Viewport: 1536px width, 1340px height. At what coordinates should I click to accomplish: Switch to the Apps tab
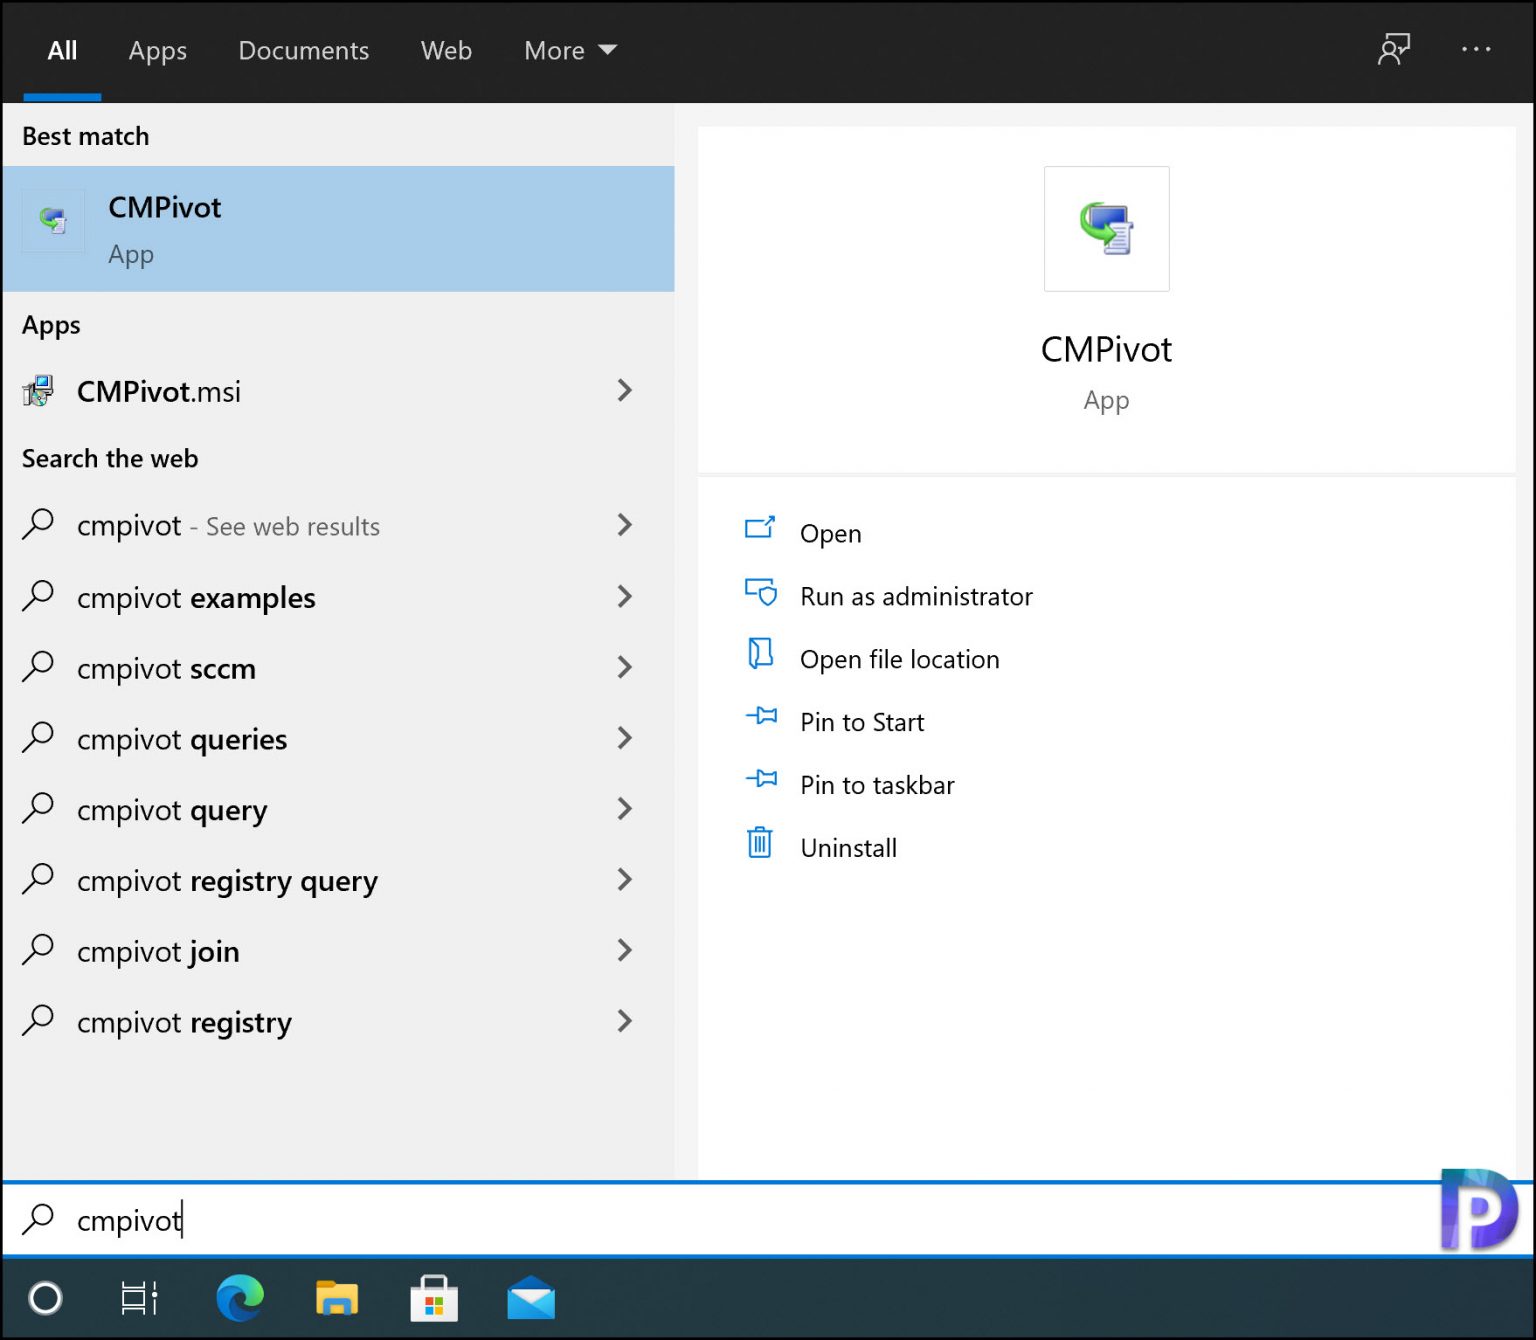click(x=158, y=51)
